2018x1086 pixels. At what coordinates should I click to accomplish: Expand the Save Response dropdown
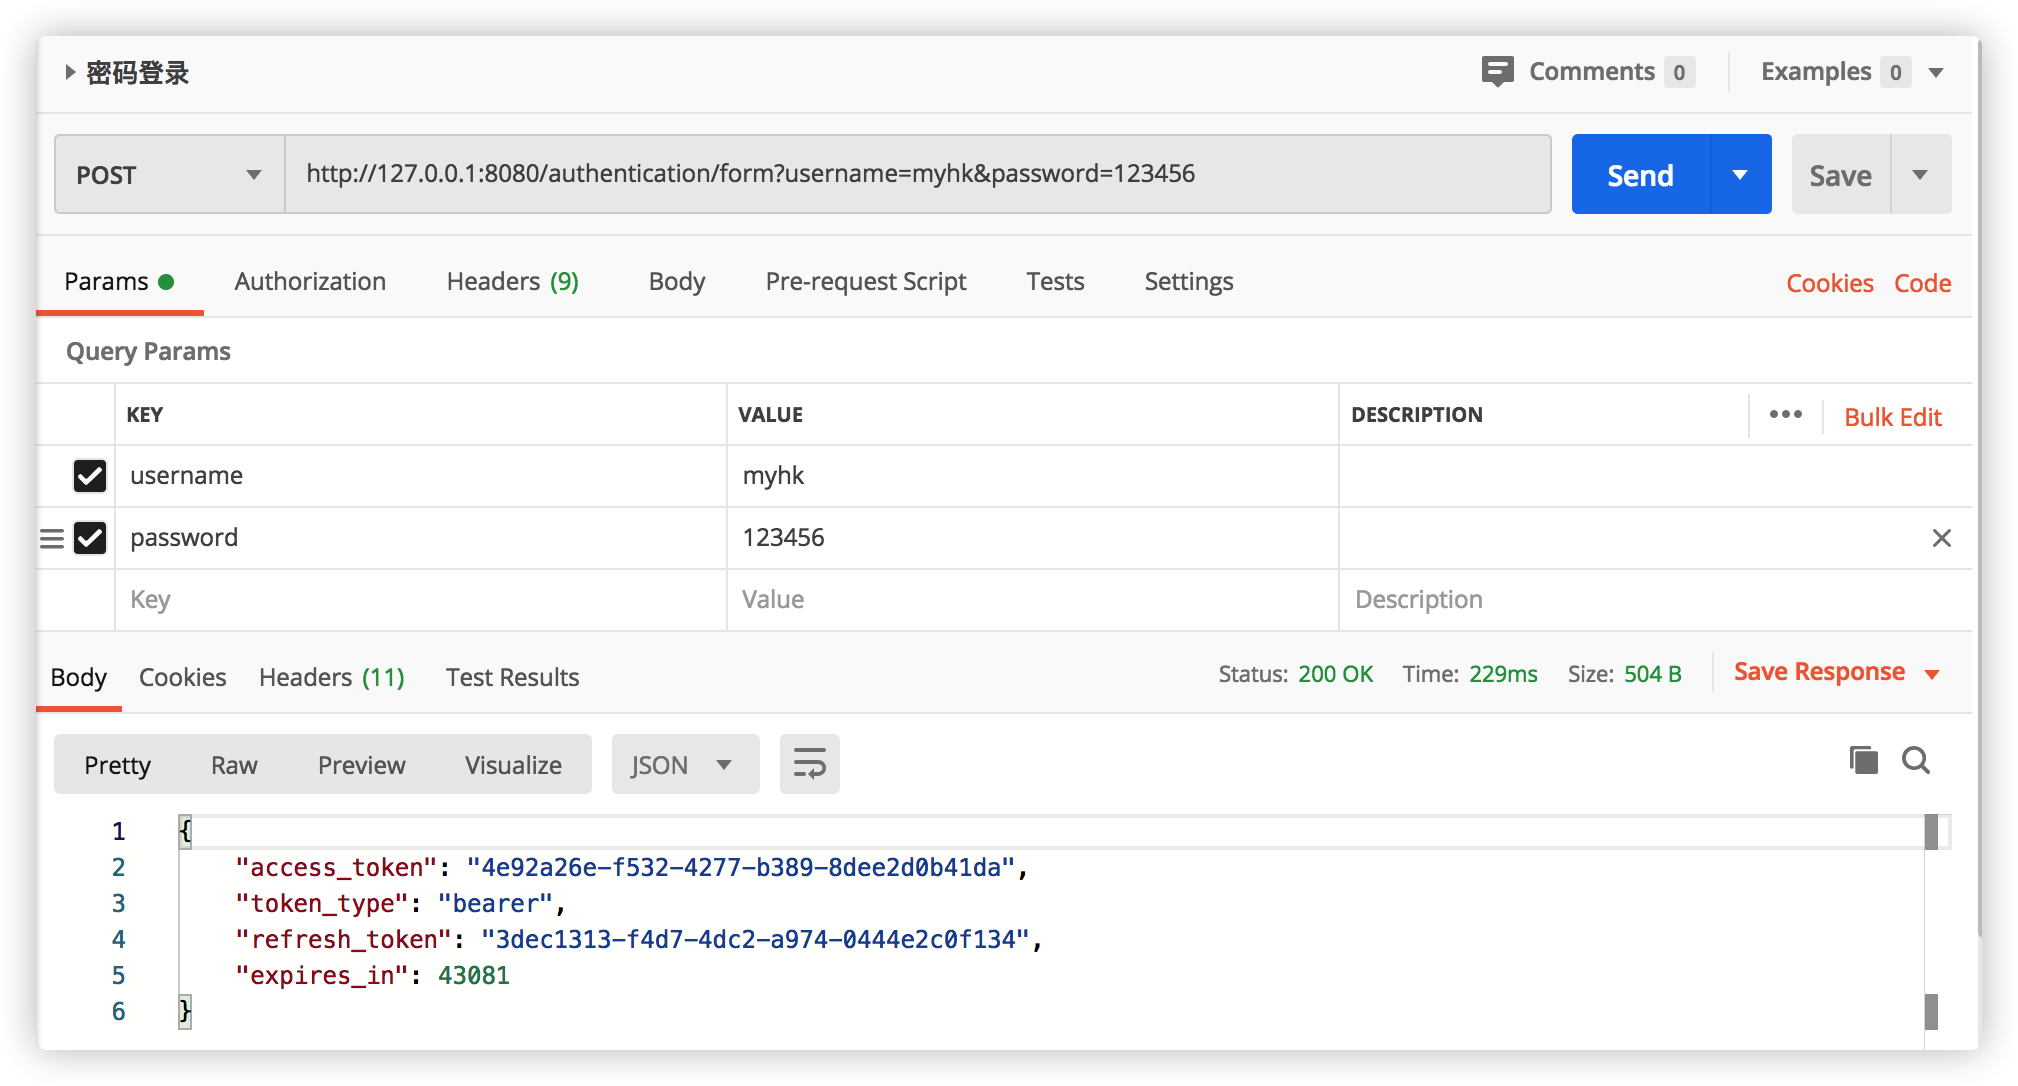[1932, 674]
